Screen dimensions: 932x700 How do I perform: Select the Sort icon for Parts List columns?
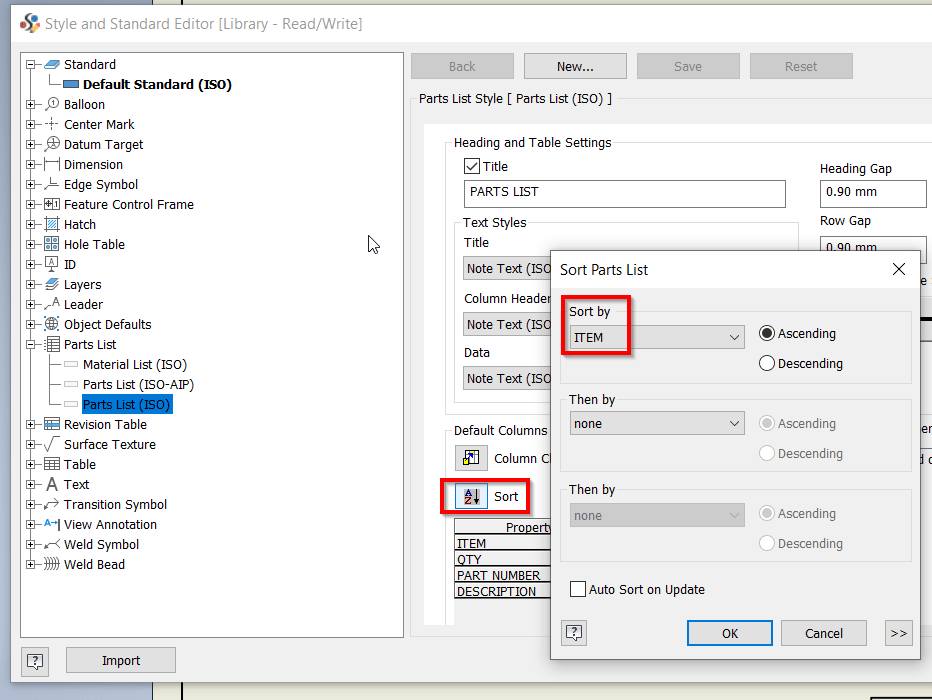tap(470, 496)
